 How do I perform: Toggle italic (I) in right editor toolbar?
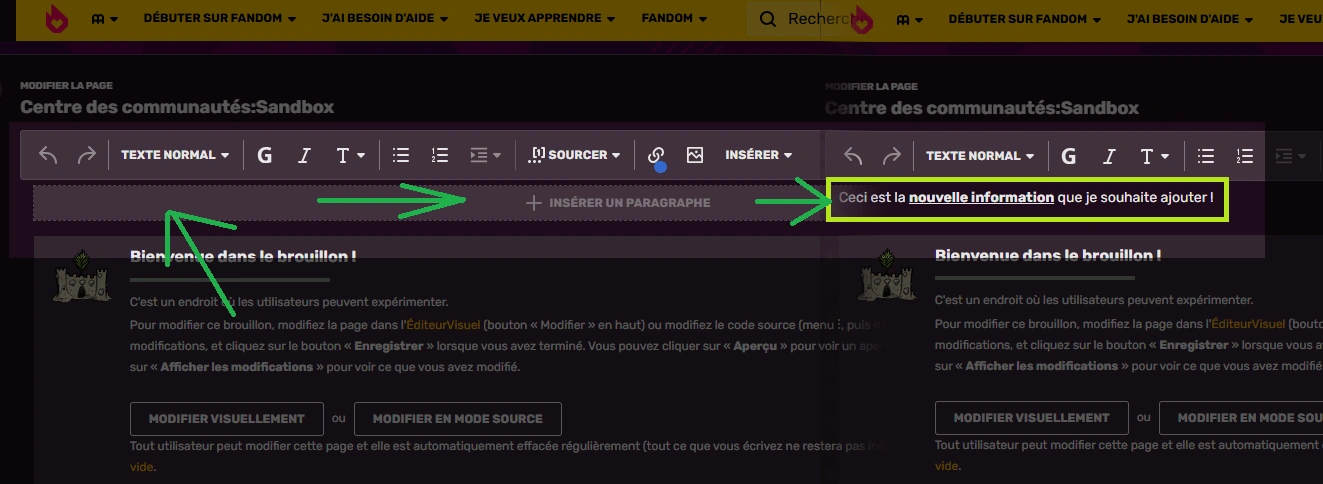(x=1109, y=156)
